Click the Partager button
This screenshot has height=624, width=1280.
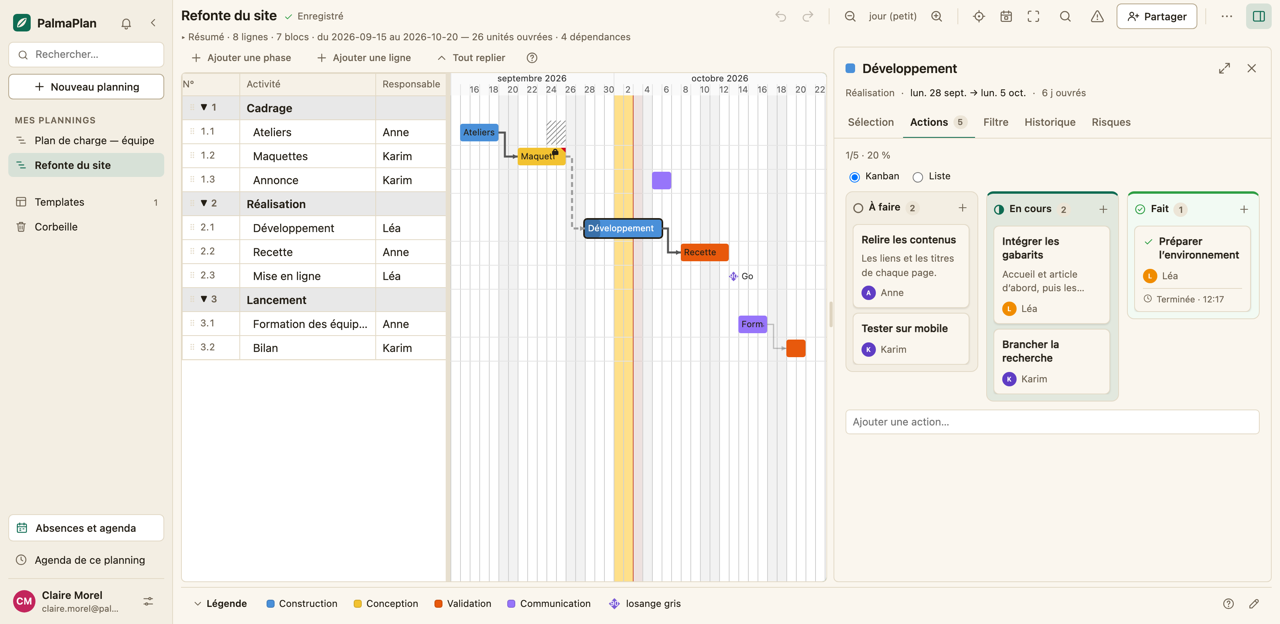coord(1157,16)
